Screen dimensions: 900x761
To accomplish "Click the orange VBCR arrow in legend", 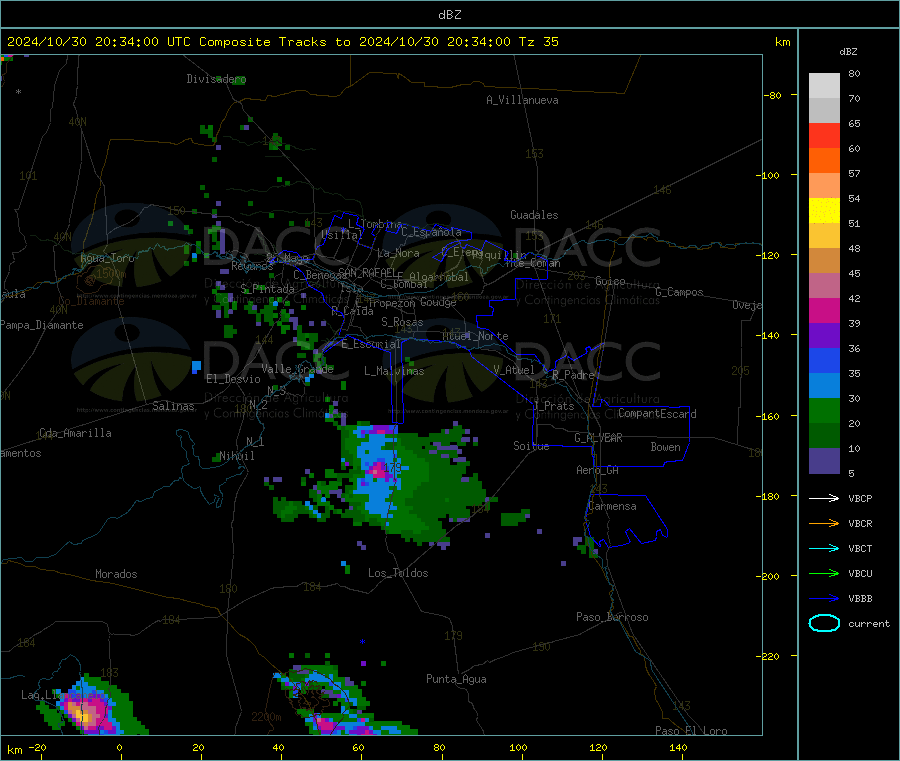I will click(824, 523).
